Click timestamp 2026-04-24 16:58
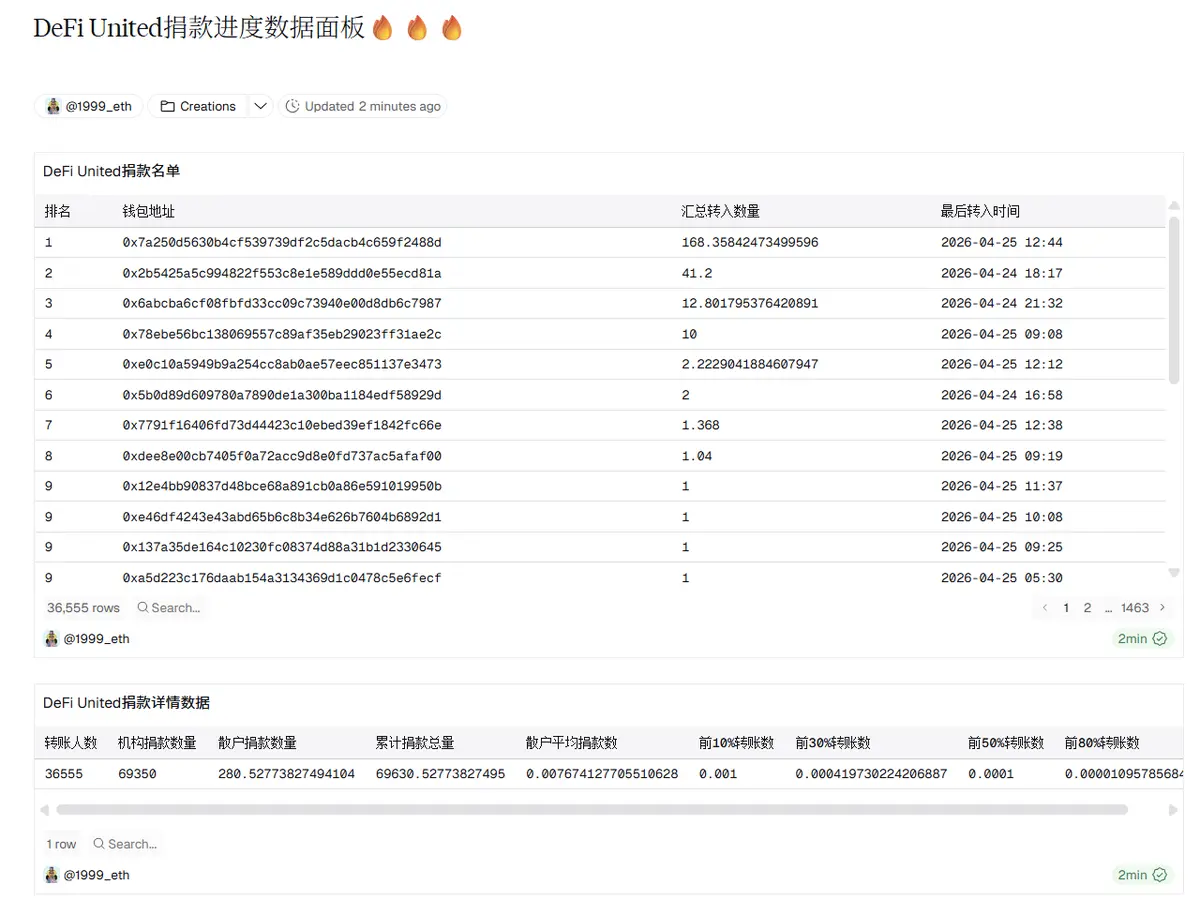 tap(1002, 395)
